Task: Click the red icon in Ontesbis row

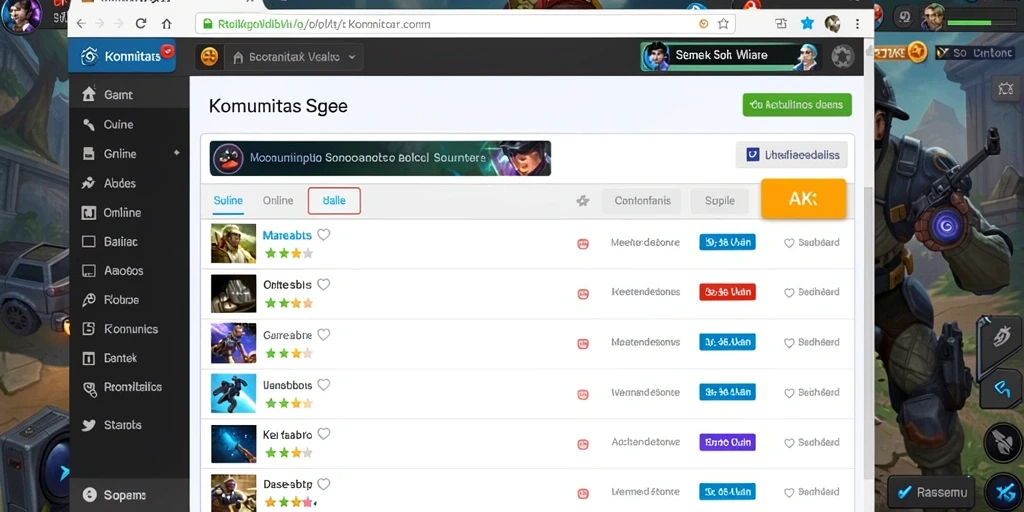Action: tap(583, 294)
